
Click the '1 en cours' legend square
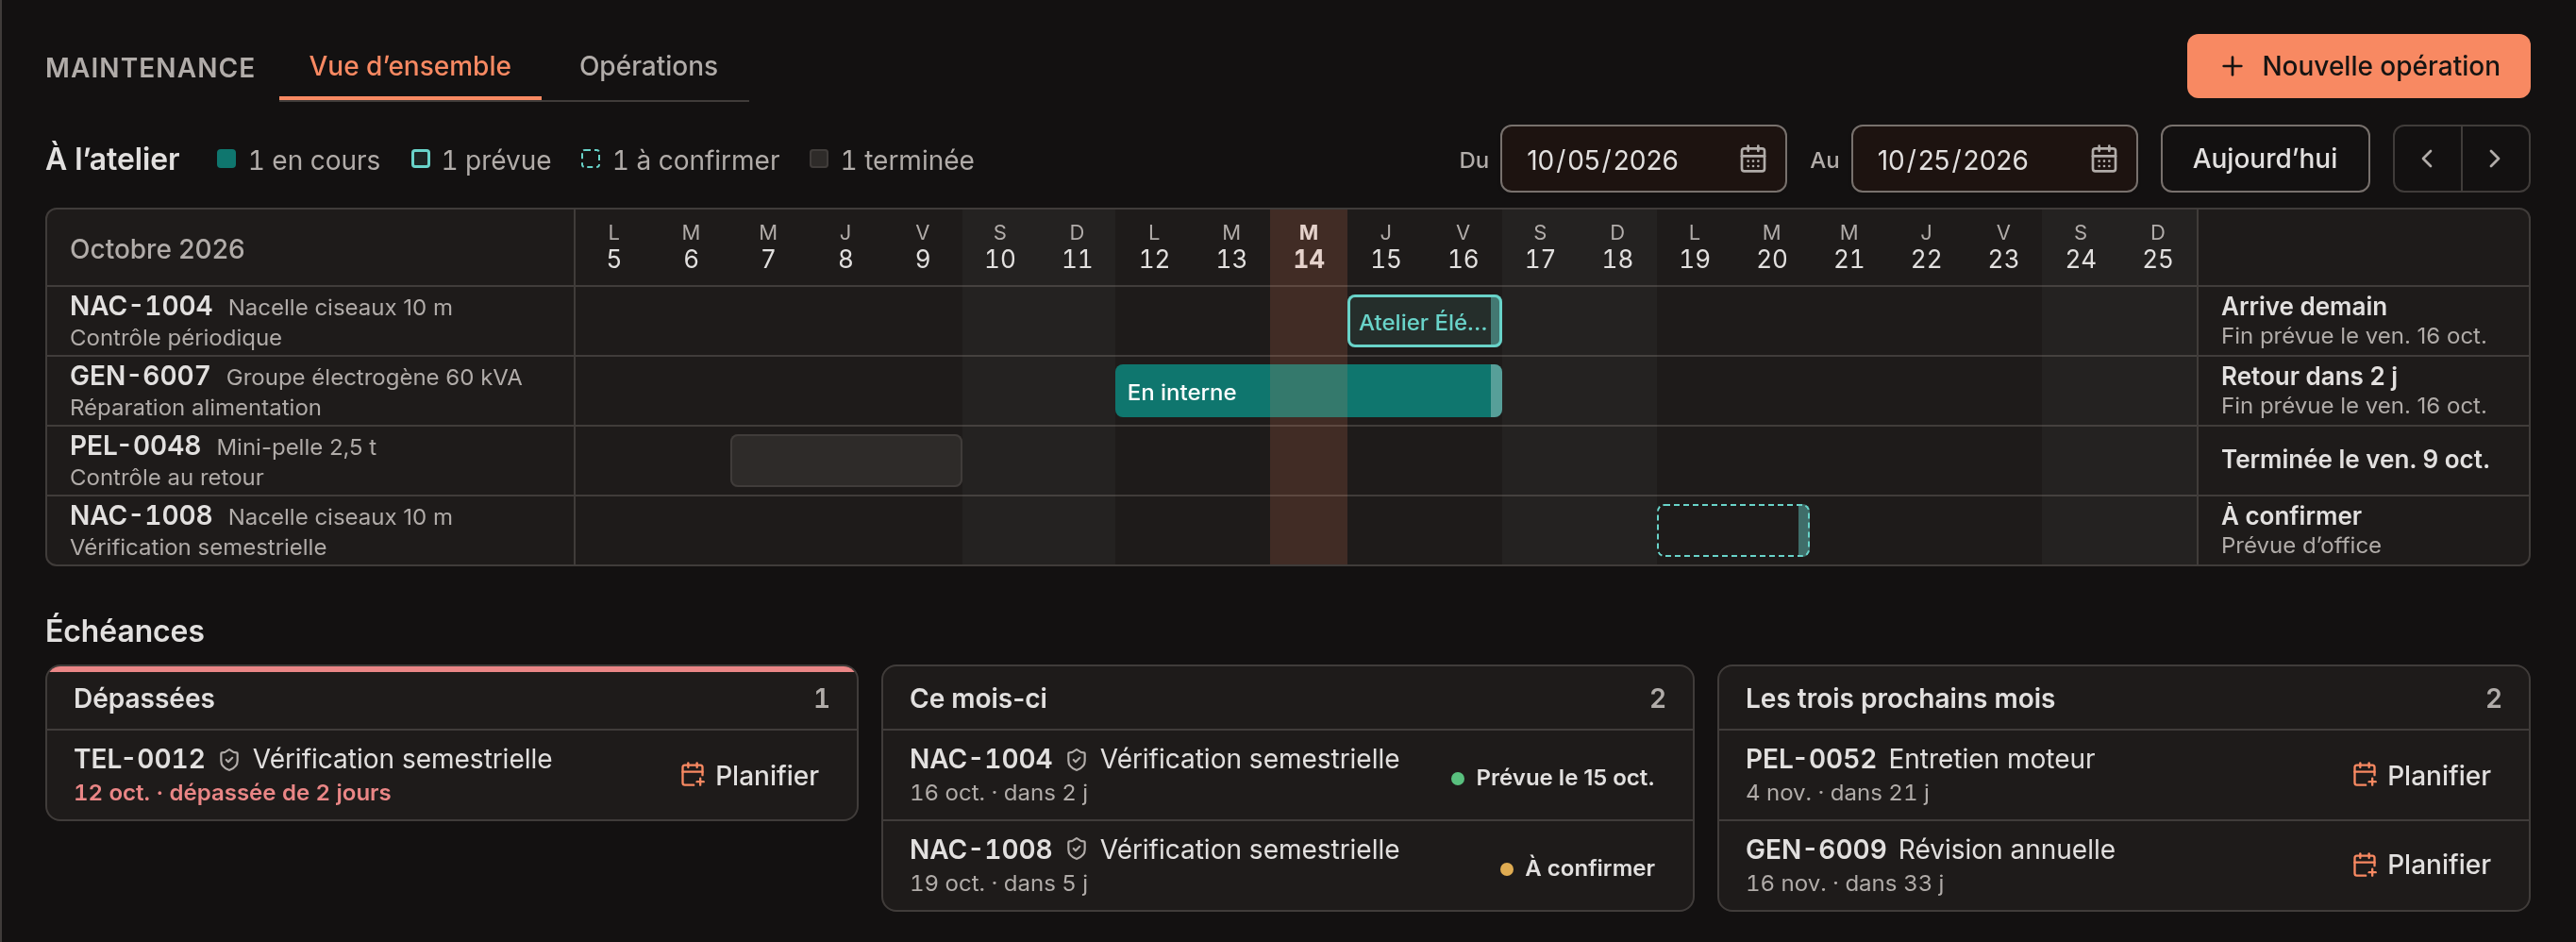click(x=226, y=159)
